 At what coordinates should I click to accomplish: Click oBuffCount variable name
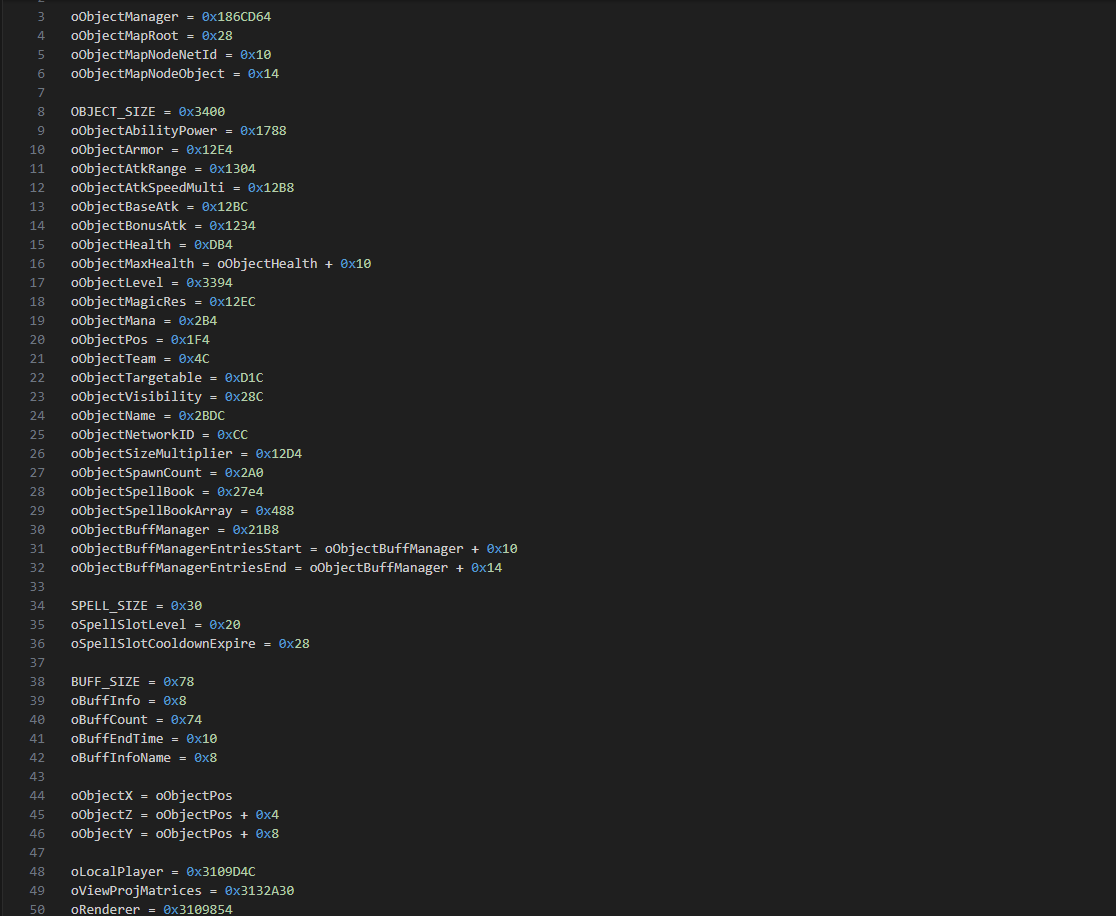(x=109, y=720)
